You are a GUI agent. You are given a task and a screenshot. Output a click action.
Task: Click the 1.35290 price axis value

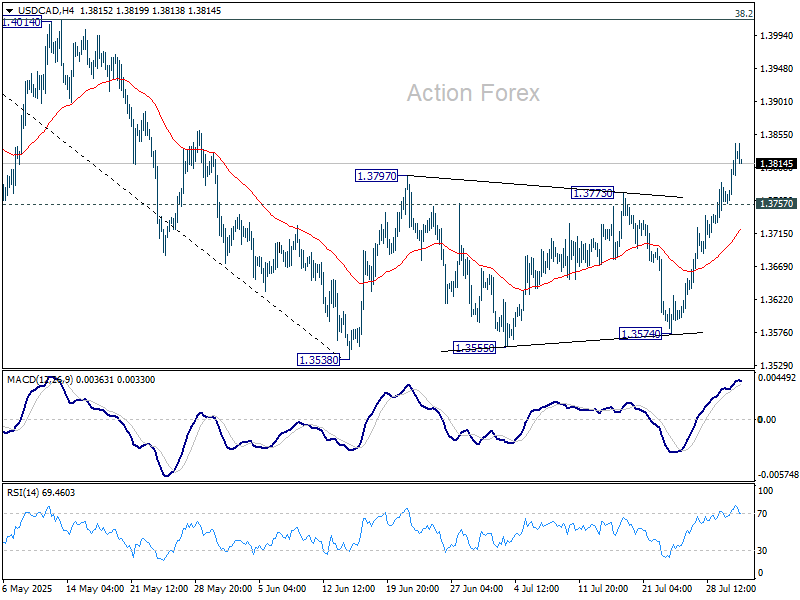click(777, 365)
